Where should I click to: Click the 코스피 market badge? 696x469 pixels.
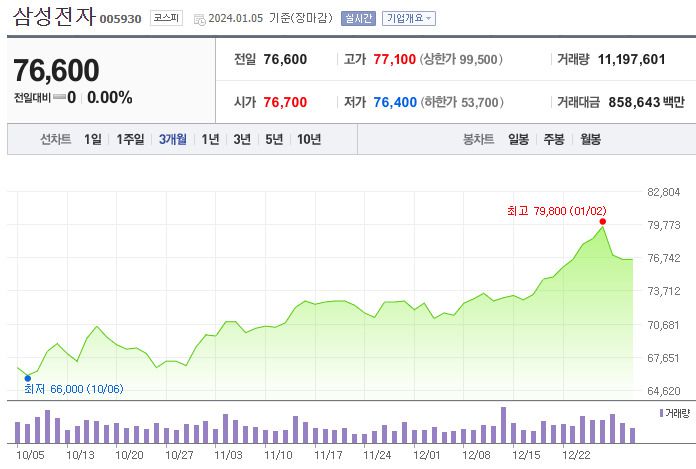tap(165, 17)
